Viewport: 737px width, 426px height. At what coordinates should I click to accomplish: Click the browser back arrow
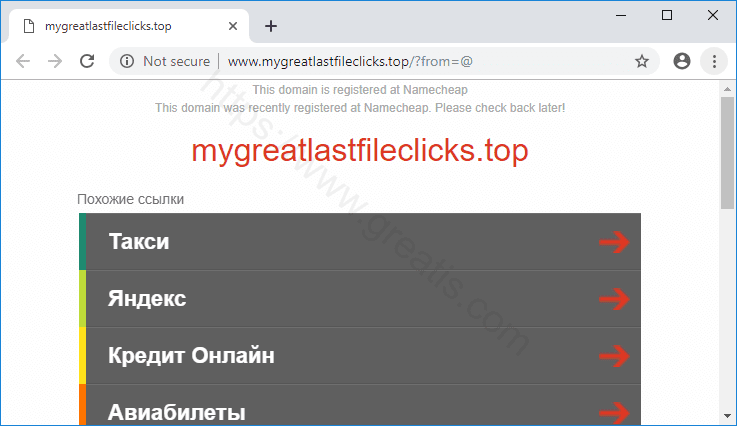click(x=23, y=61)
